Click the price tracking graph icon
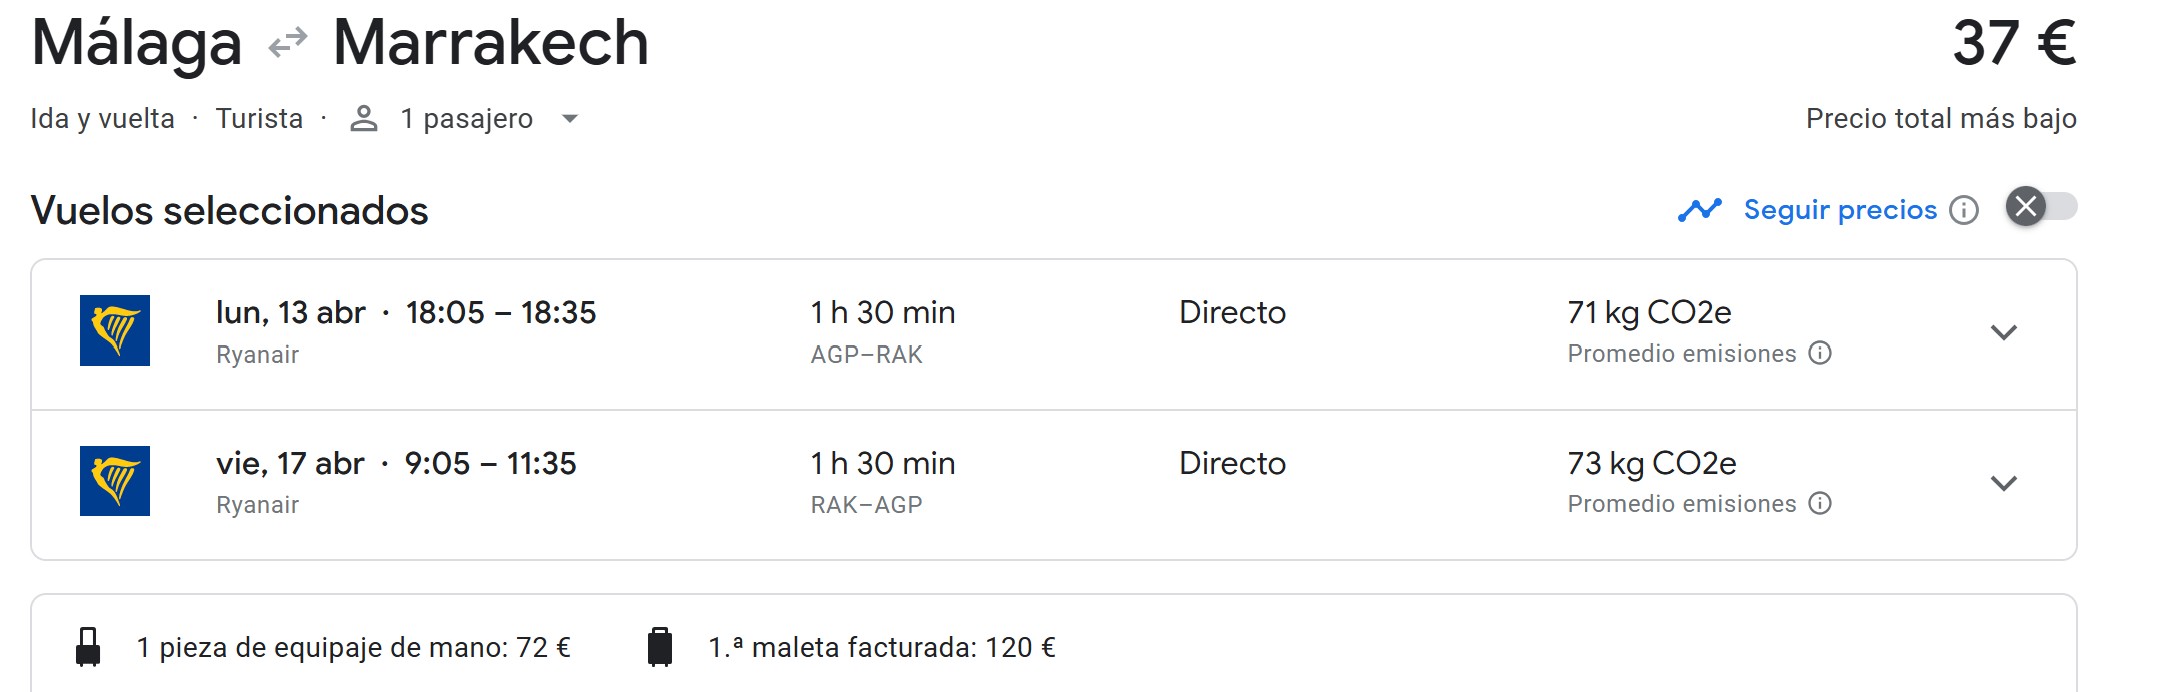 (1700, 210)
